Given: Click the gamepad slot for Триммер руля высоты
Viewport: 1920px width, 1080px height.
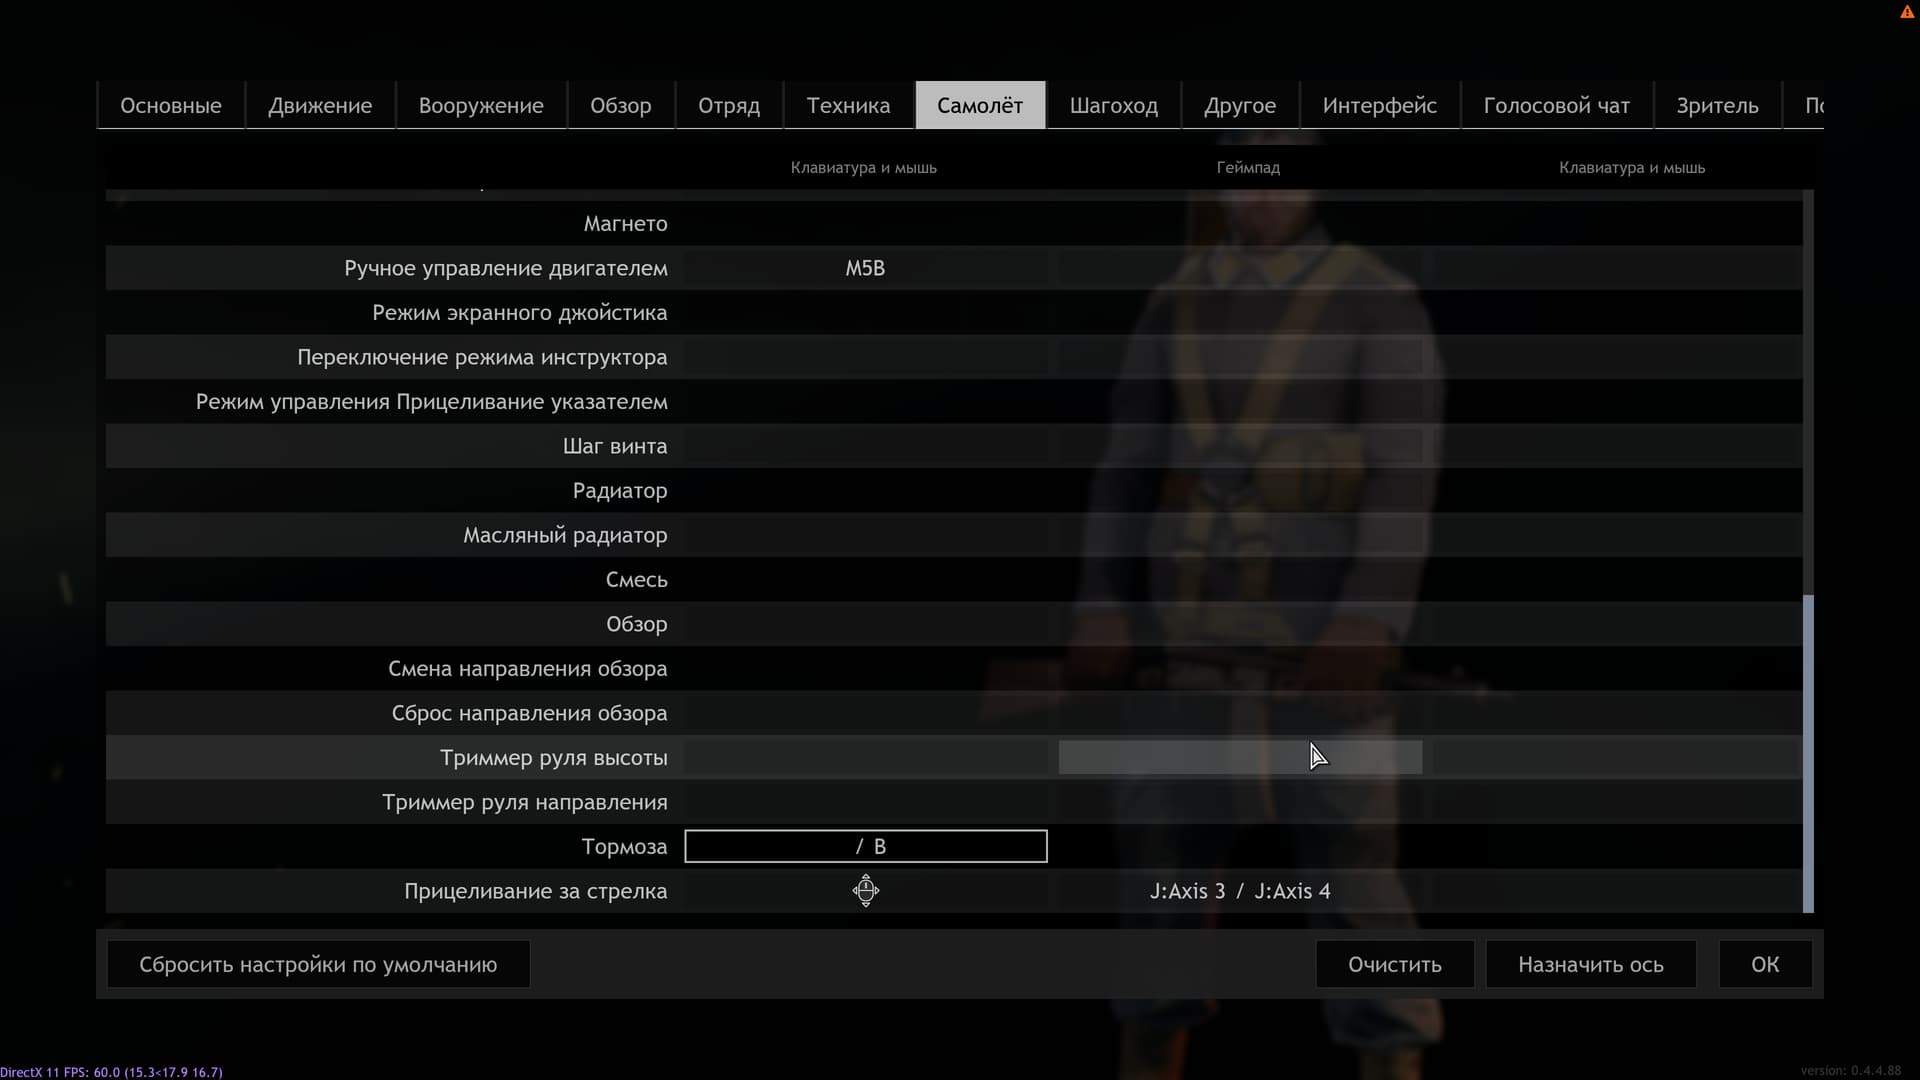Looking at the screenshot, I should pos(1240,757).
